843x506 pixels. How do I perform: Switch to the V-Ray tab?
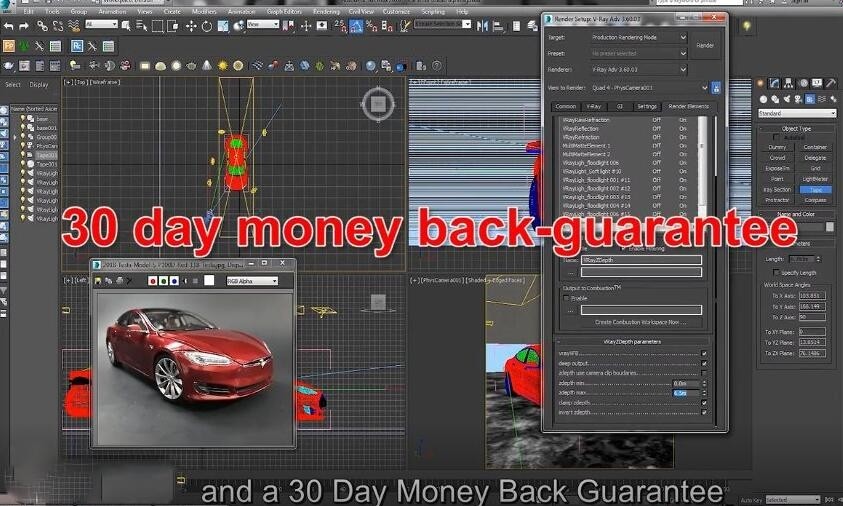pos(594,106)
